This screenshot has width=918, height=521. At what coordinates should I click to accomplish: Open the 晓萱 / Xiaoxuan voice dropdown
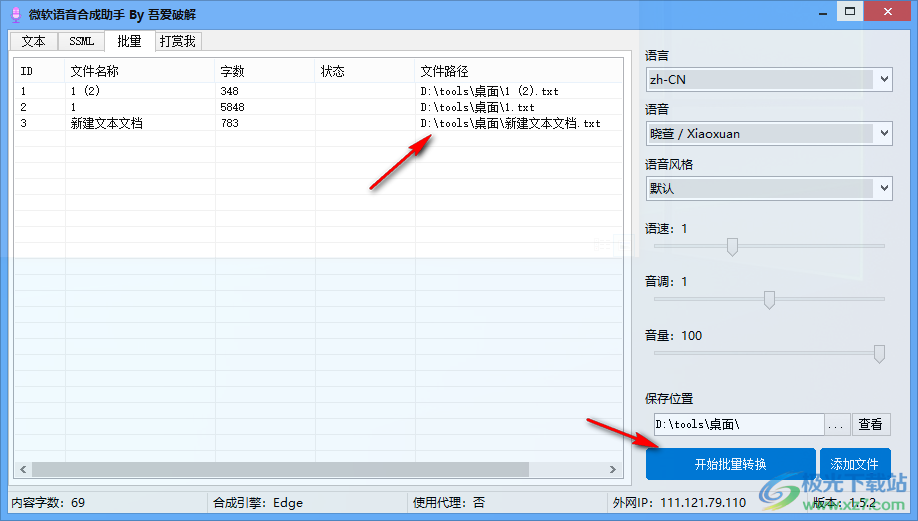(x=769, y=133)
